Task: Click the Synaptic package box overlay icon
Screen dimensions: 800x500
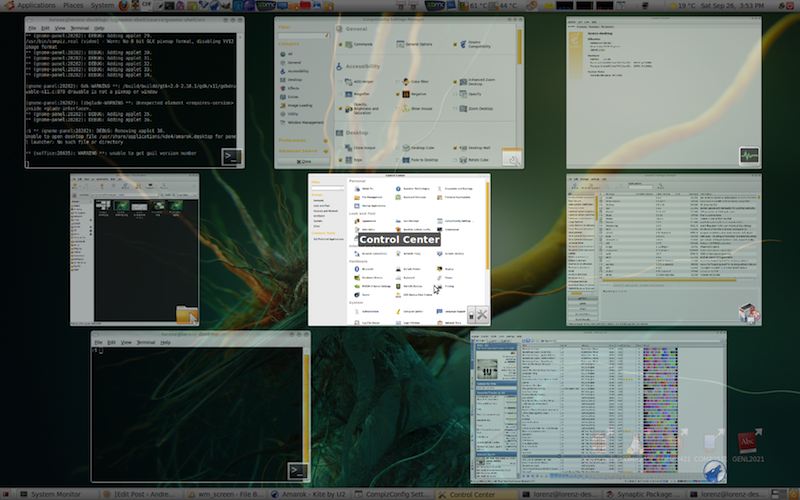Action: coord(748,314)
